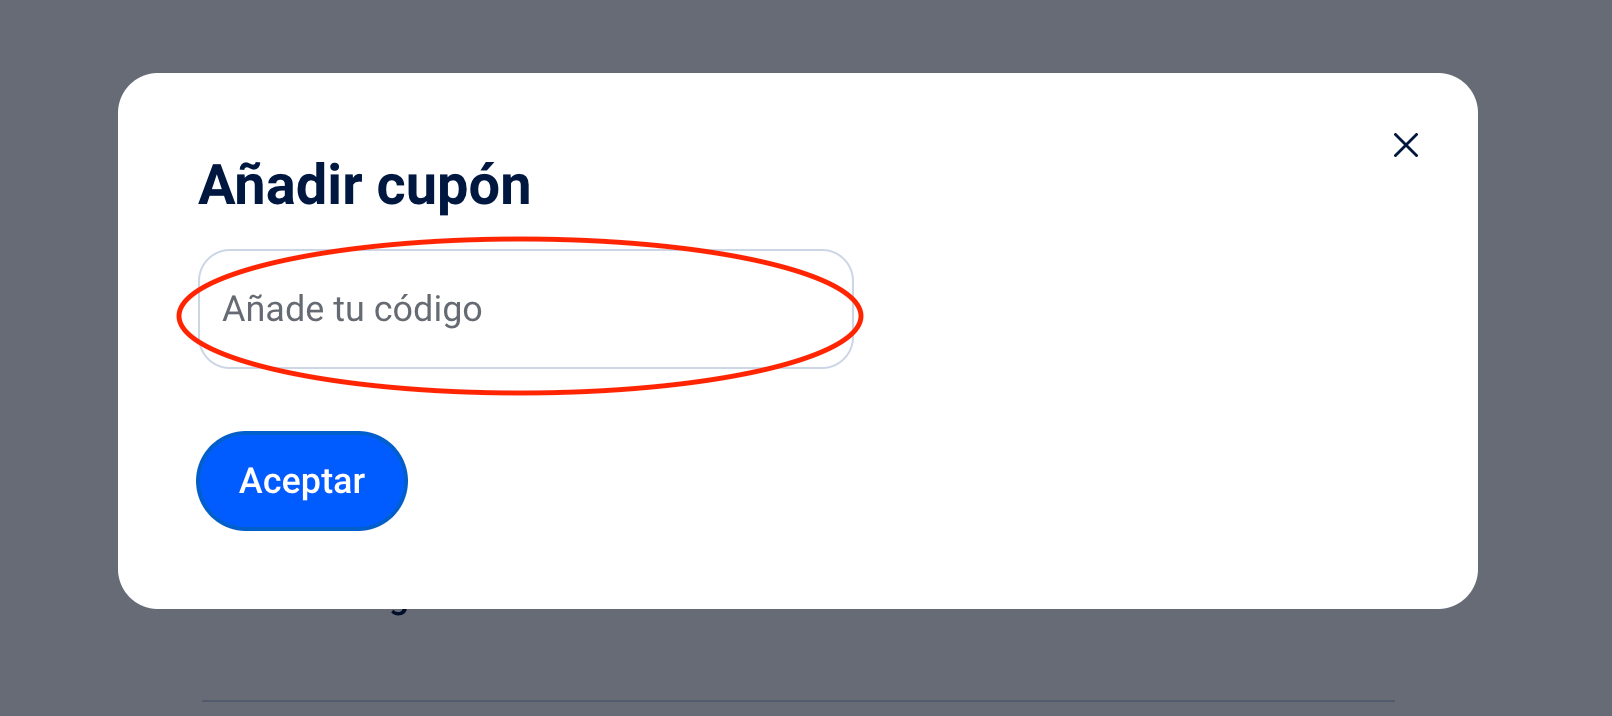Confirm the coupon with Aceptar
Viewport: 1612px width, 716px height.
pos(302,481)
